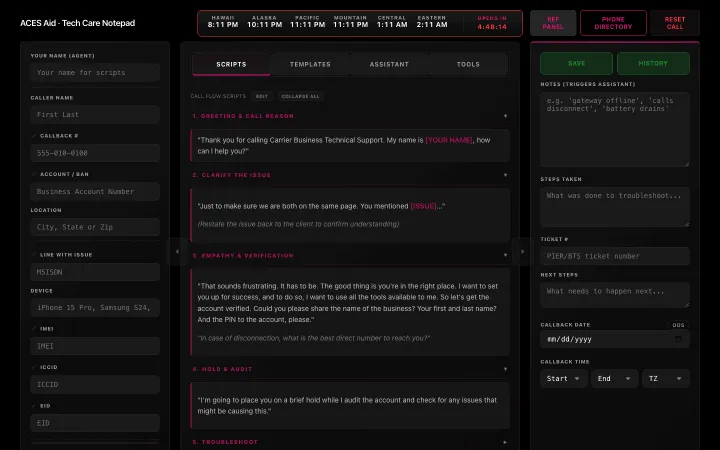Click the Reset Call button

point(675,23)
